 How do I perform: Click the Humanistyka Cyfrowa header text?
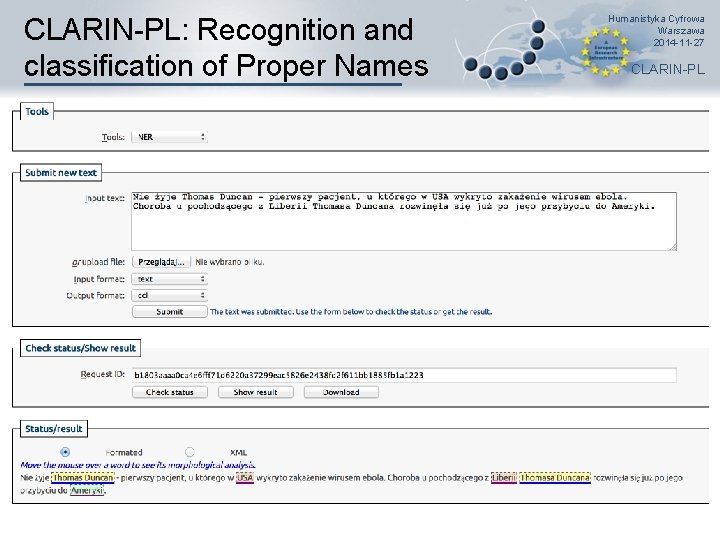click(656, 19)
